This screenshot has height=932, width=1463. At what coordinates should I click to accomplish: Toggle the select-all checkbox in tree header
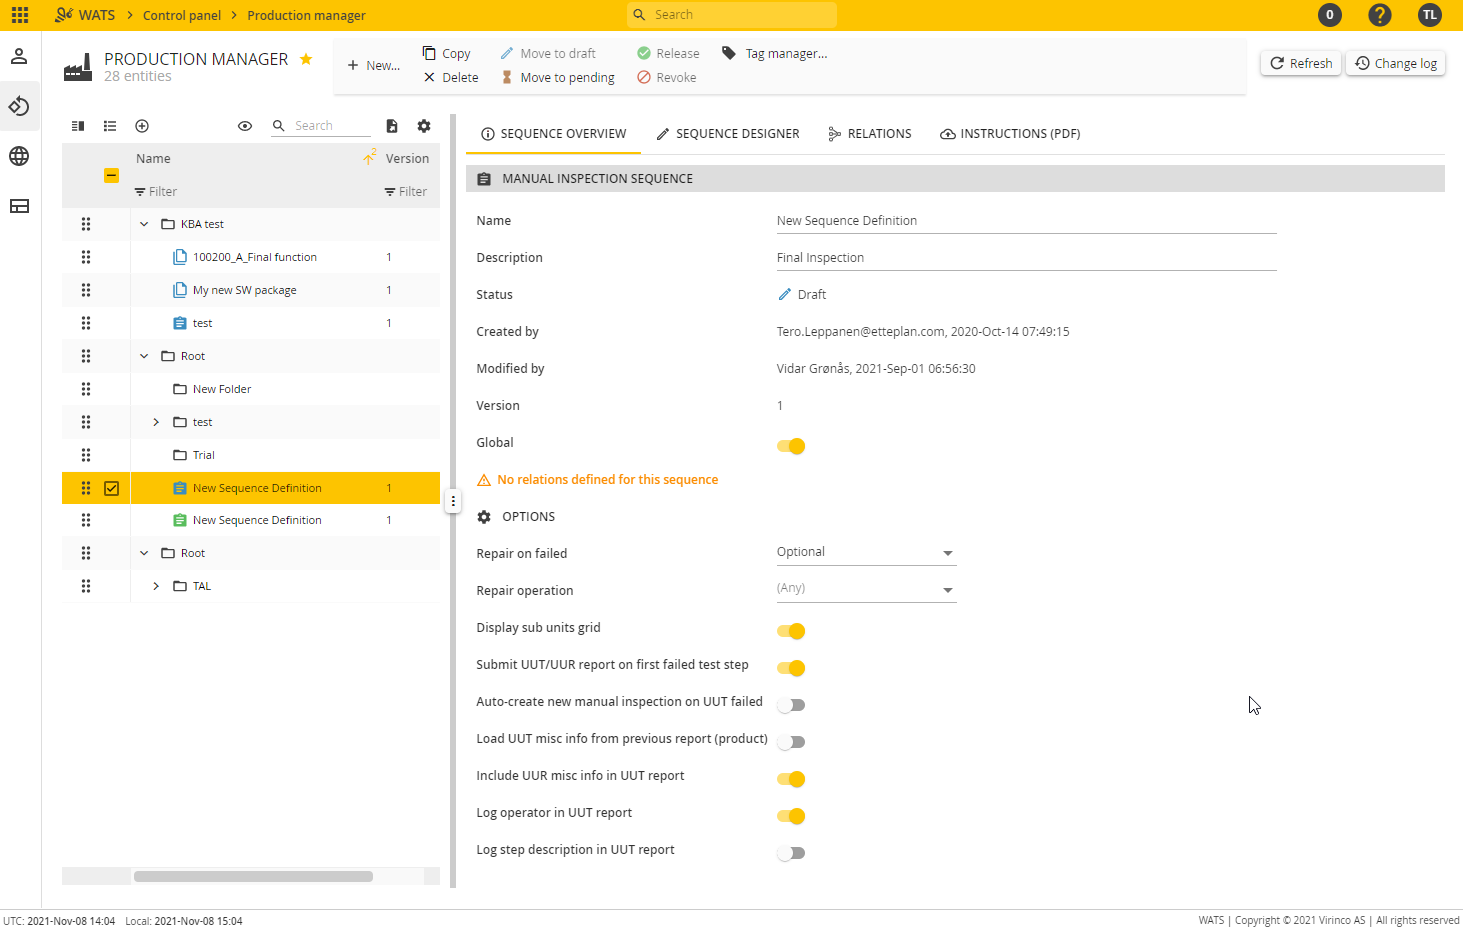[x=111, y=175]
